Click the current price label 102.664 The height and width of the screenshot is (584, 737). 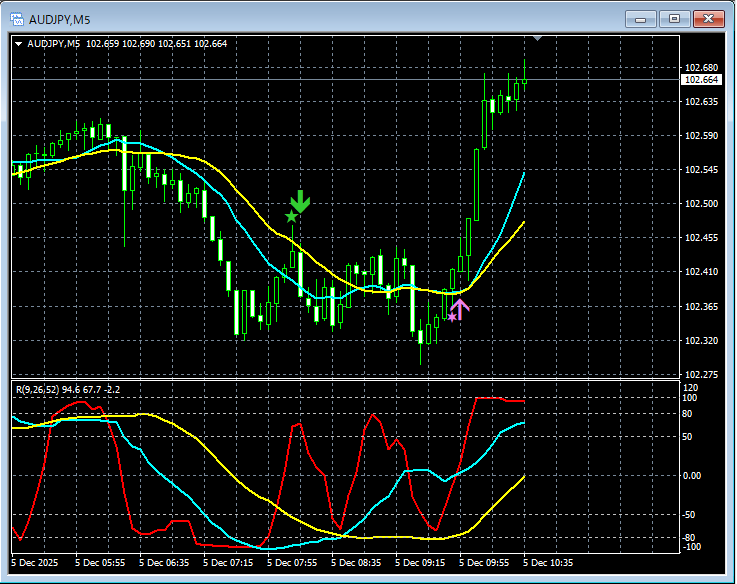tap(700, 80)
